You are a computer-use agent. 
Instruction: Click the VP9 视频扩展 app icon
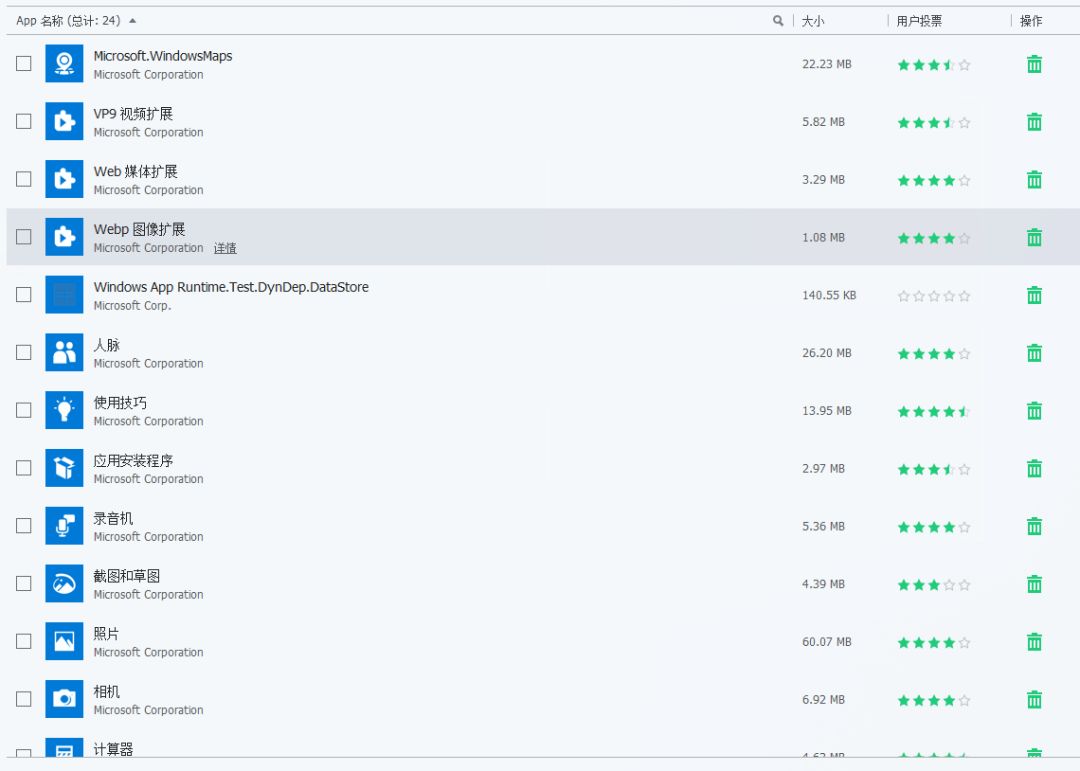pos(64,121)
